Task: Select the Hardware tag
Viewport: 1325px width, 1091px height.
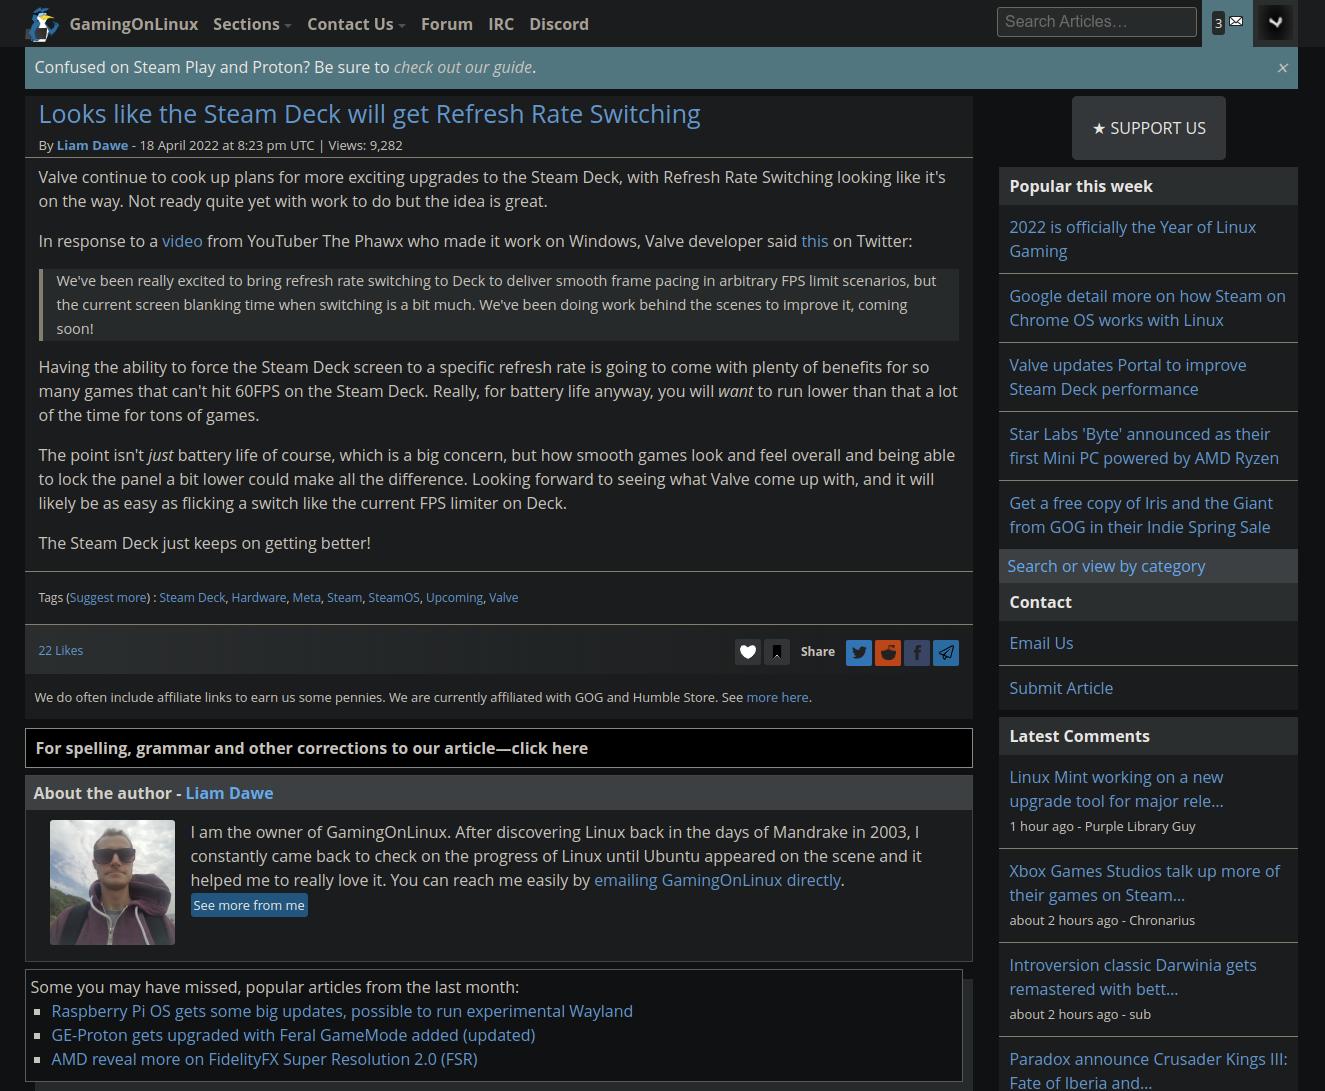Action: [258, 597]
